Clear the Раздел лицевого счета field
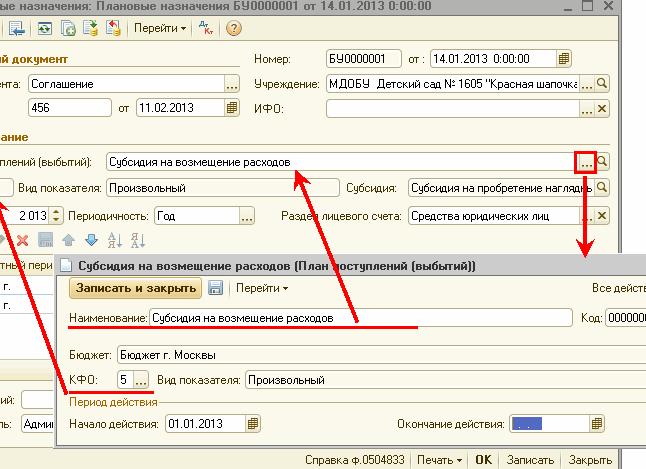Viewport: 646px width, 469px height. point(602,215)
